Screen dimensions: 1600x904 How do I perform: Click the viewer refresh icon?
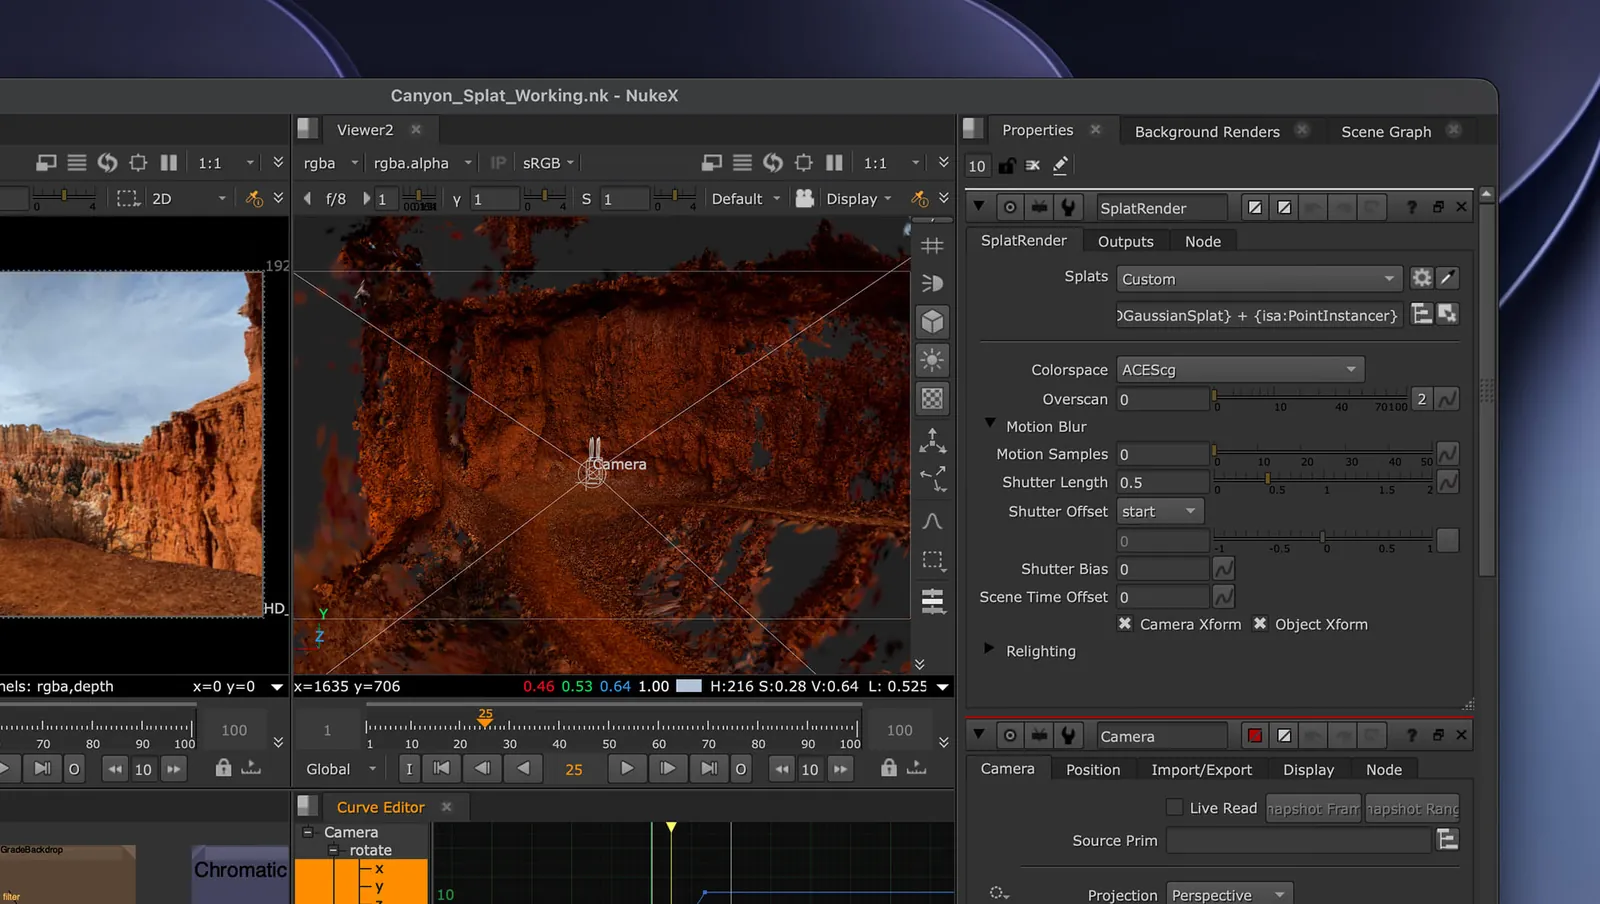pos(773,162)
